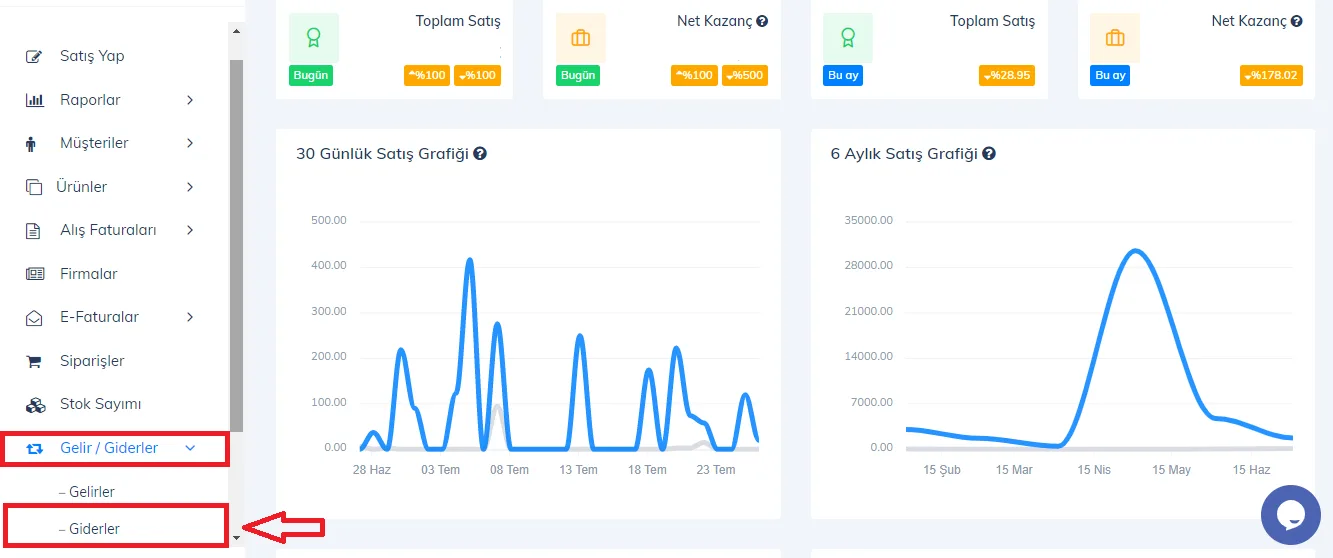1333x558 pixels.
Task: Click the Raporlar bar chart icon
Action: [x=35, y=100]
